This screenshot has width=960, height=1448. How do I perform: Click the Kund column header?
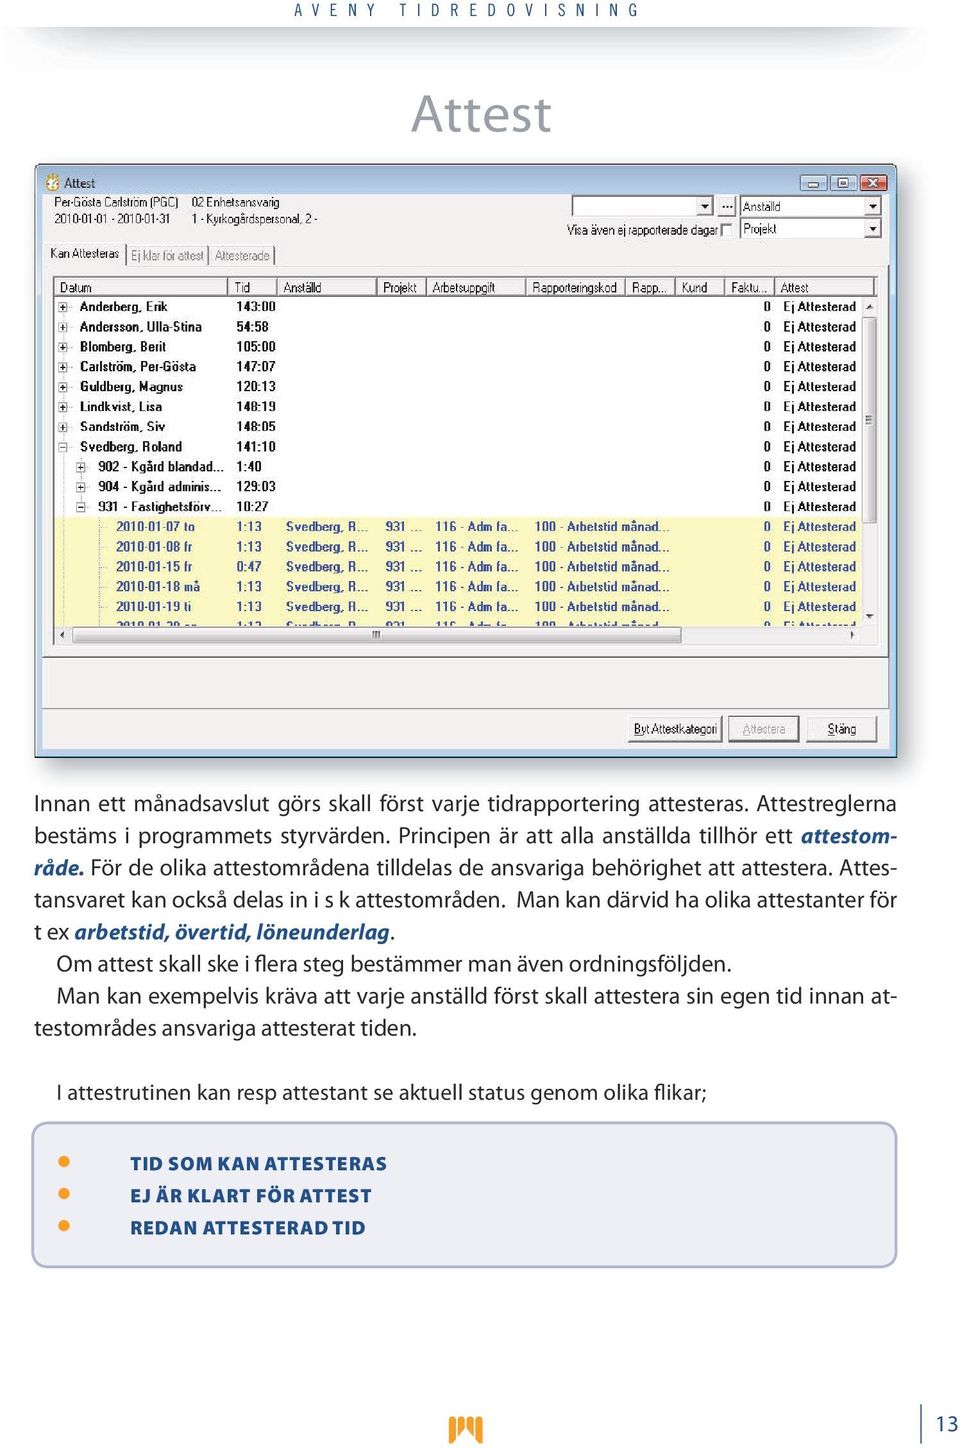(x=700, y=287)
